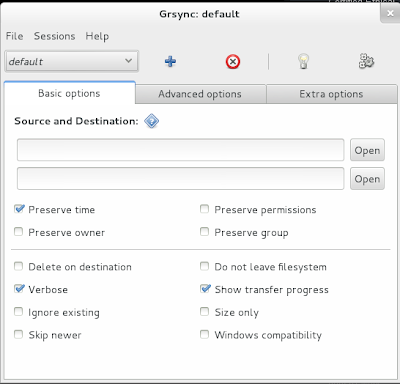Run rsync with the gears icon
This screenshot has width=400, height=384.
tap(366, 61)
